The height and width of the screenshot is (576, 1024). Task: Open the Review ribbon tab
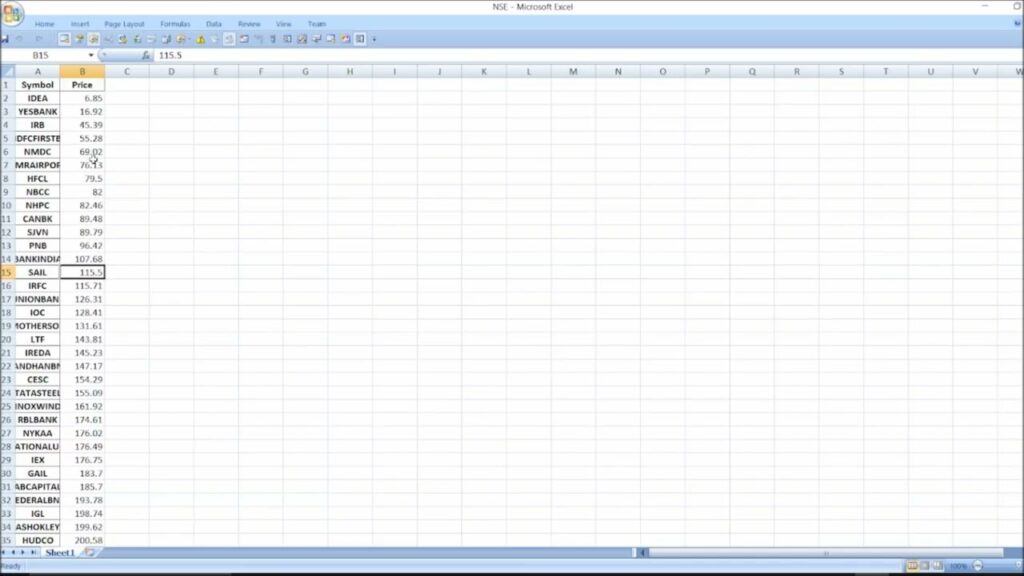point(249,24)
